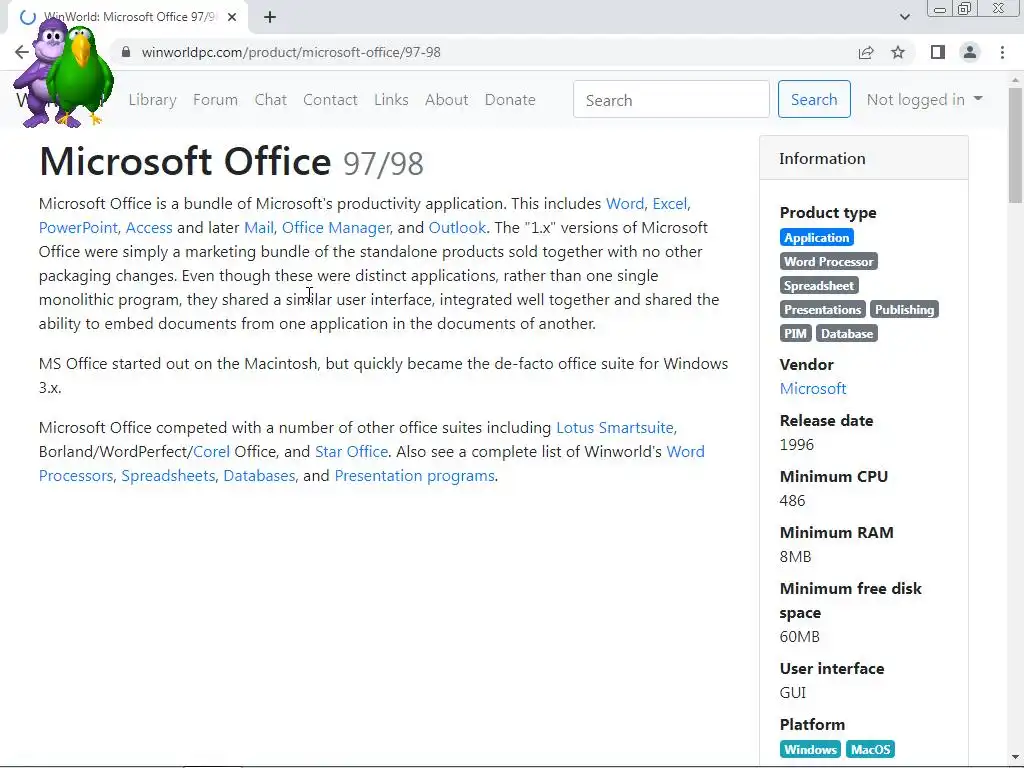The width and height of the screenshot is (1024, 768).
Task: Click the share page icon in address bar
Action: click(x=866, y=52)
